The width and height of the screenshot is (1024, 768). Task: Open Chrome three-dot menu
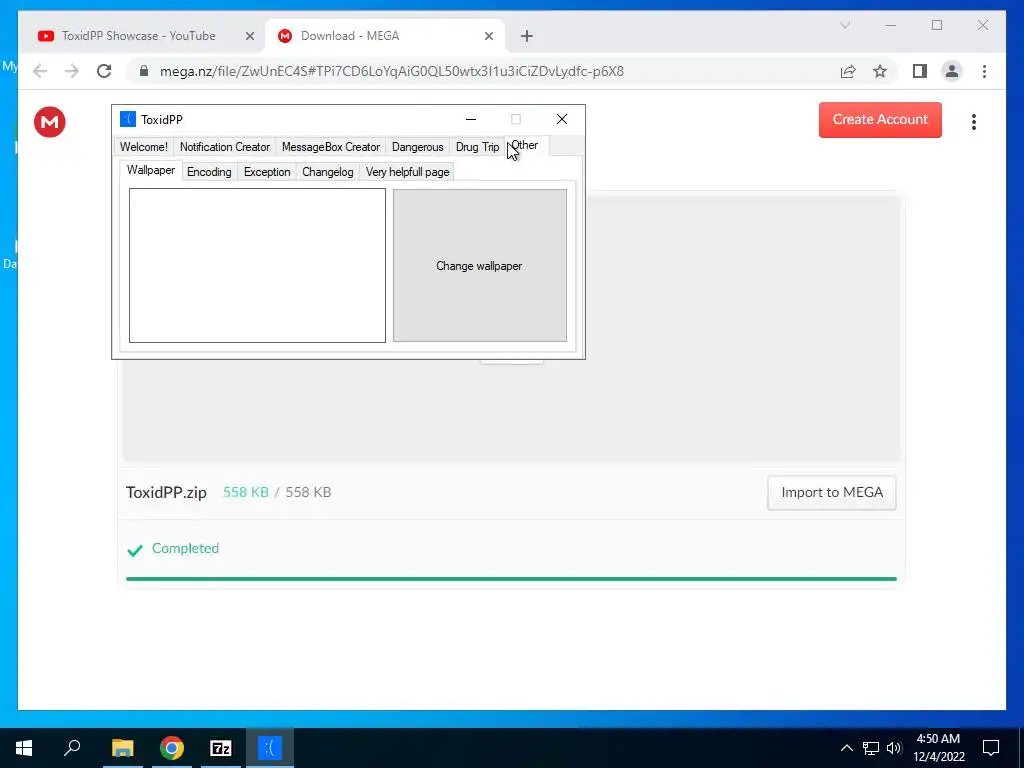[984, 71]
